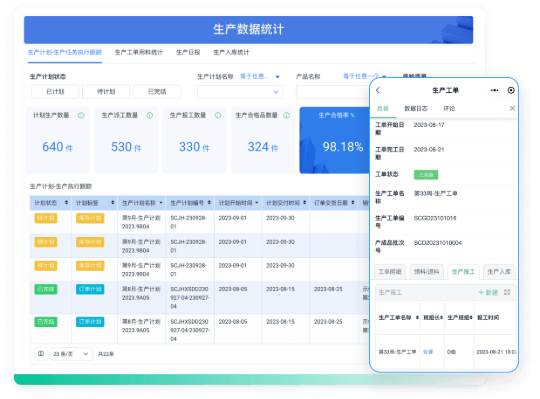Viewport: 540px width, 399px height.
Task: Open the 生产计划名称 column header dropdown arrow
Action: pos(161,203)
